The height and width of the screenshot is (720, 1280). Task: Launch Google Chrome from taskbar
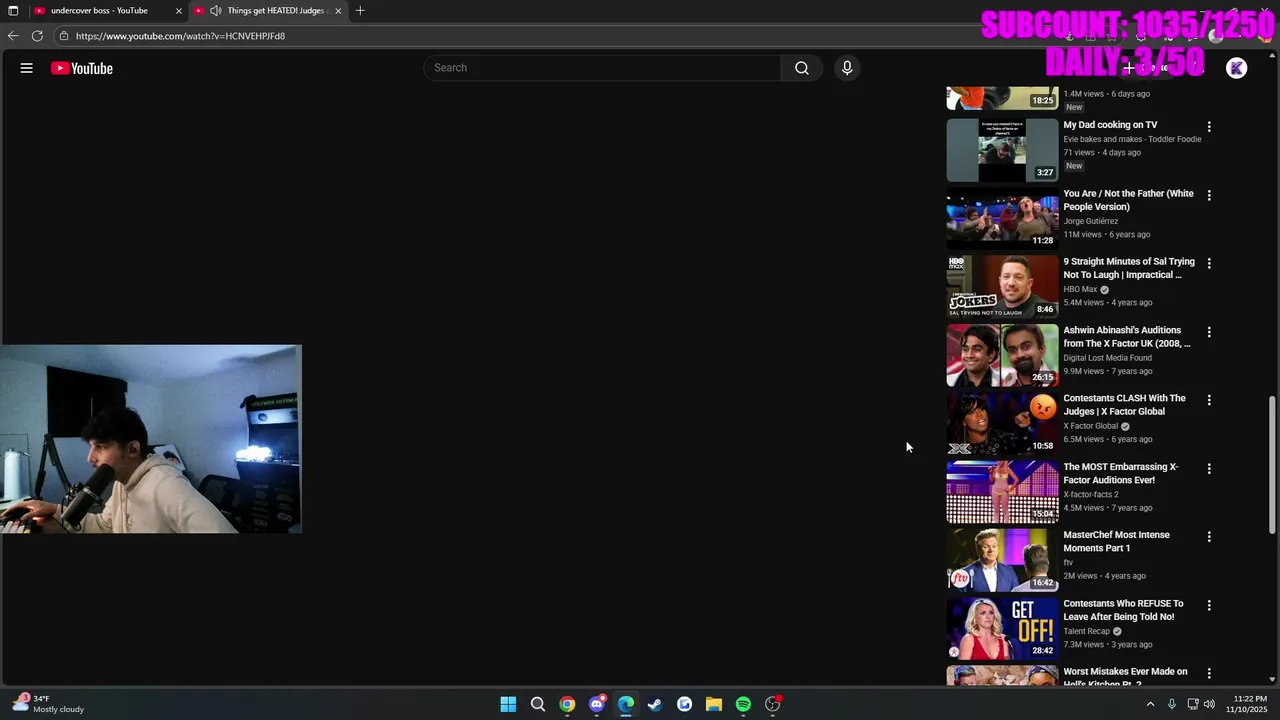pyautogui.click(x=567, y=704)
